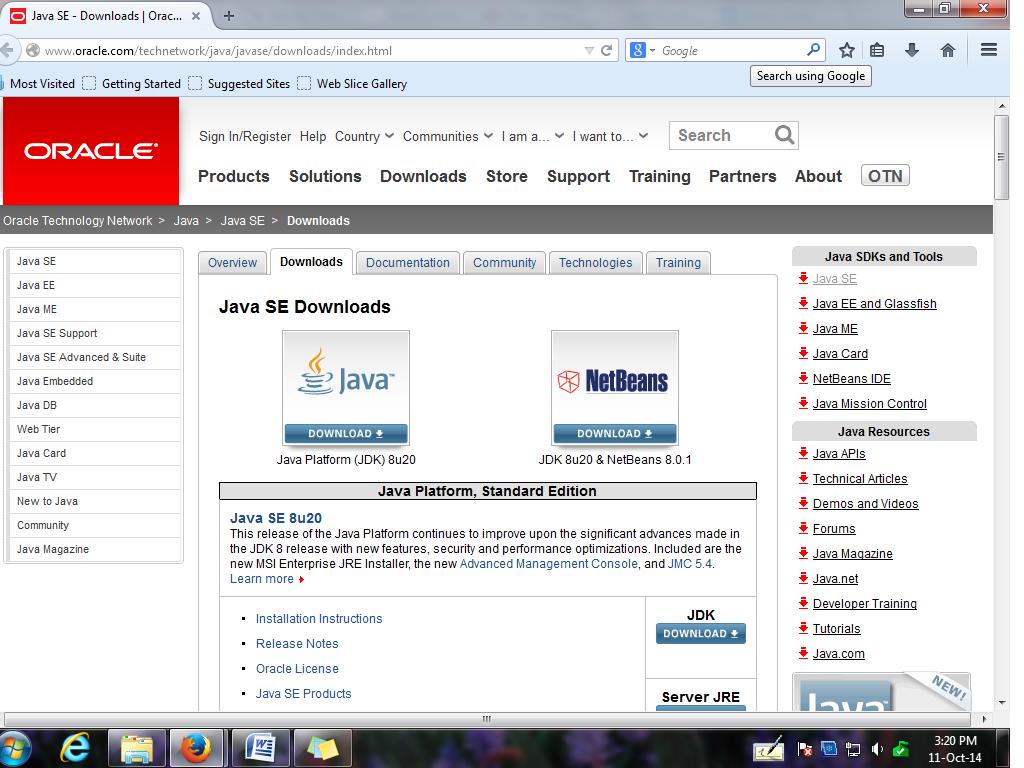Close the Java SE Downloads browser tab
This screenshot has width=1024, height=768.
coord(196,16)
